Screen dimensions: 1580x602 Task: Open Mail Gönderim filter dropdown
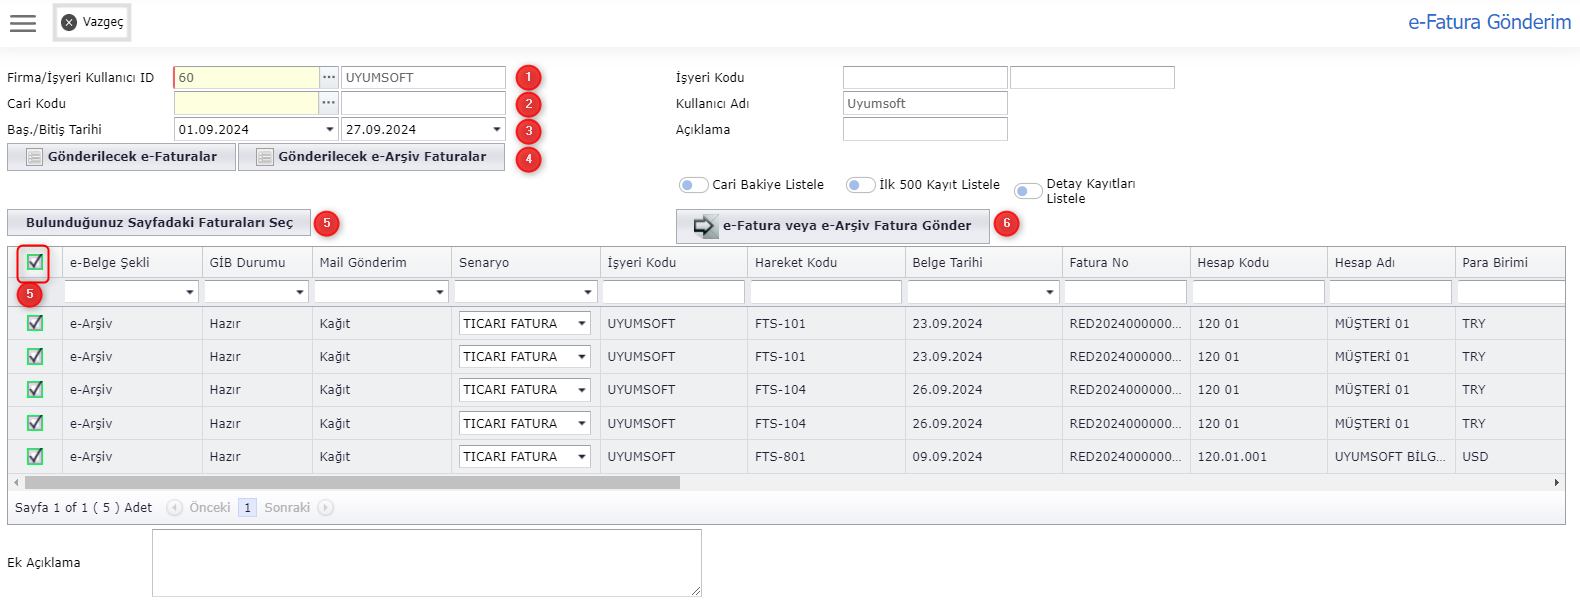click(x=440, y=292)
